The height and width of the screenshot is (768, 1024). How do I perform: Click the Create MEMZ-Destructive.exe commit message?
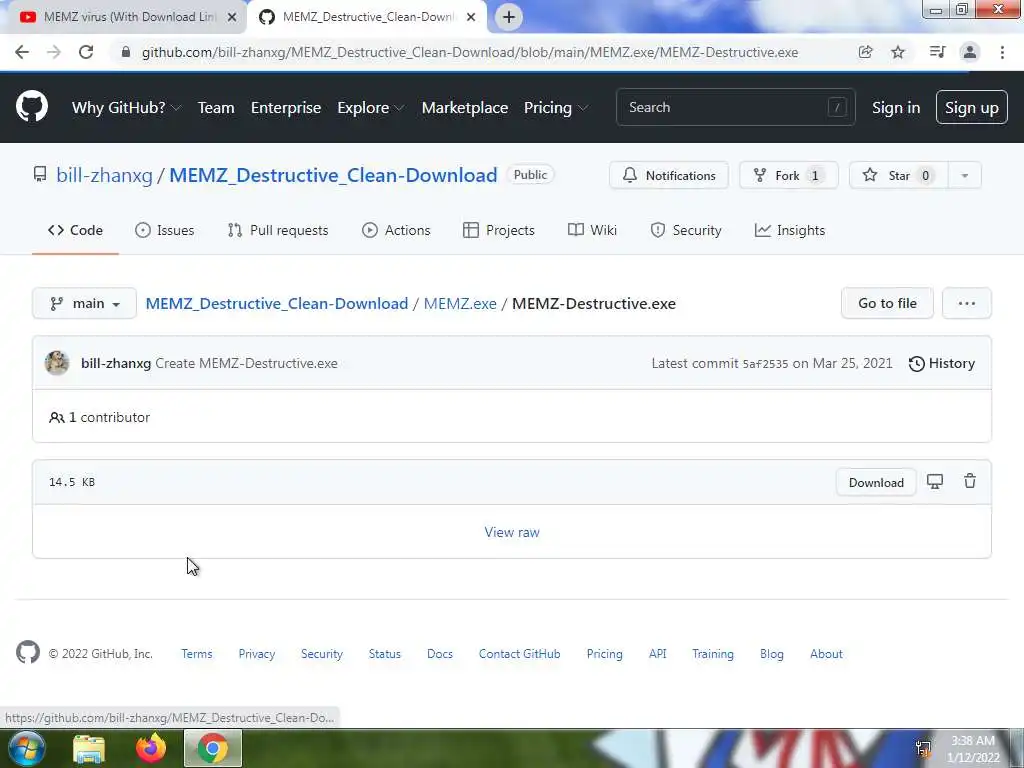pyautogui.click(x=246, y=363)
